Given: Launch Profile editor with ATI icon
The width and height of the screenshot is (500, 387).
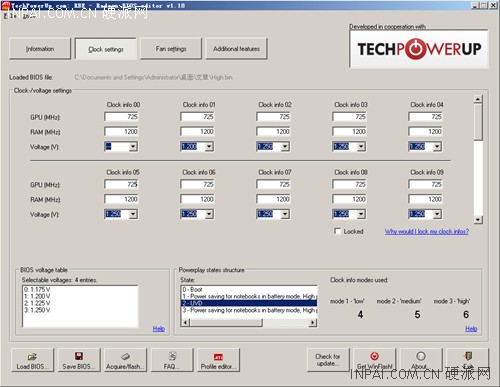Looking at the screenshot, I should click(x=218, y=360).
